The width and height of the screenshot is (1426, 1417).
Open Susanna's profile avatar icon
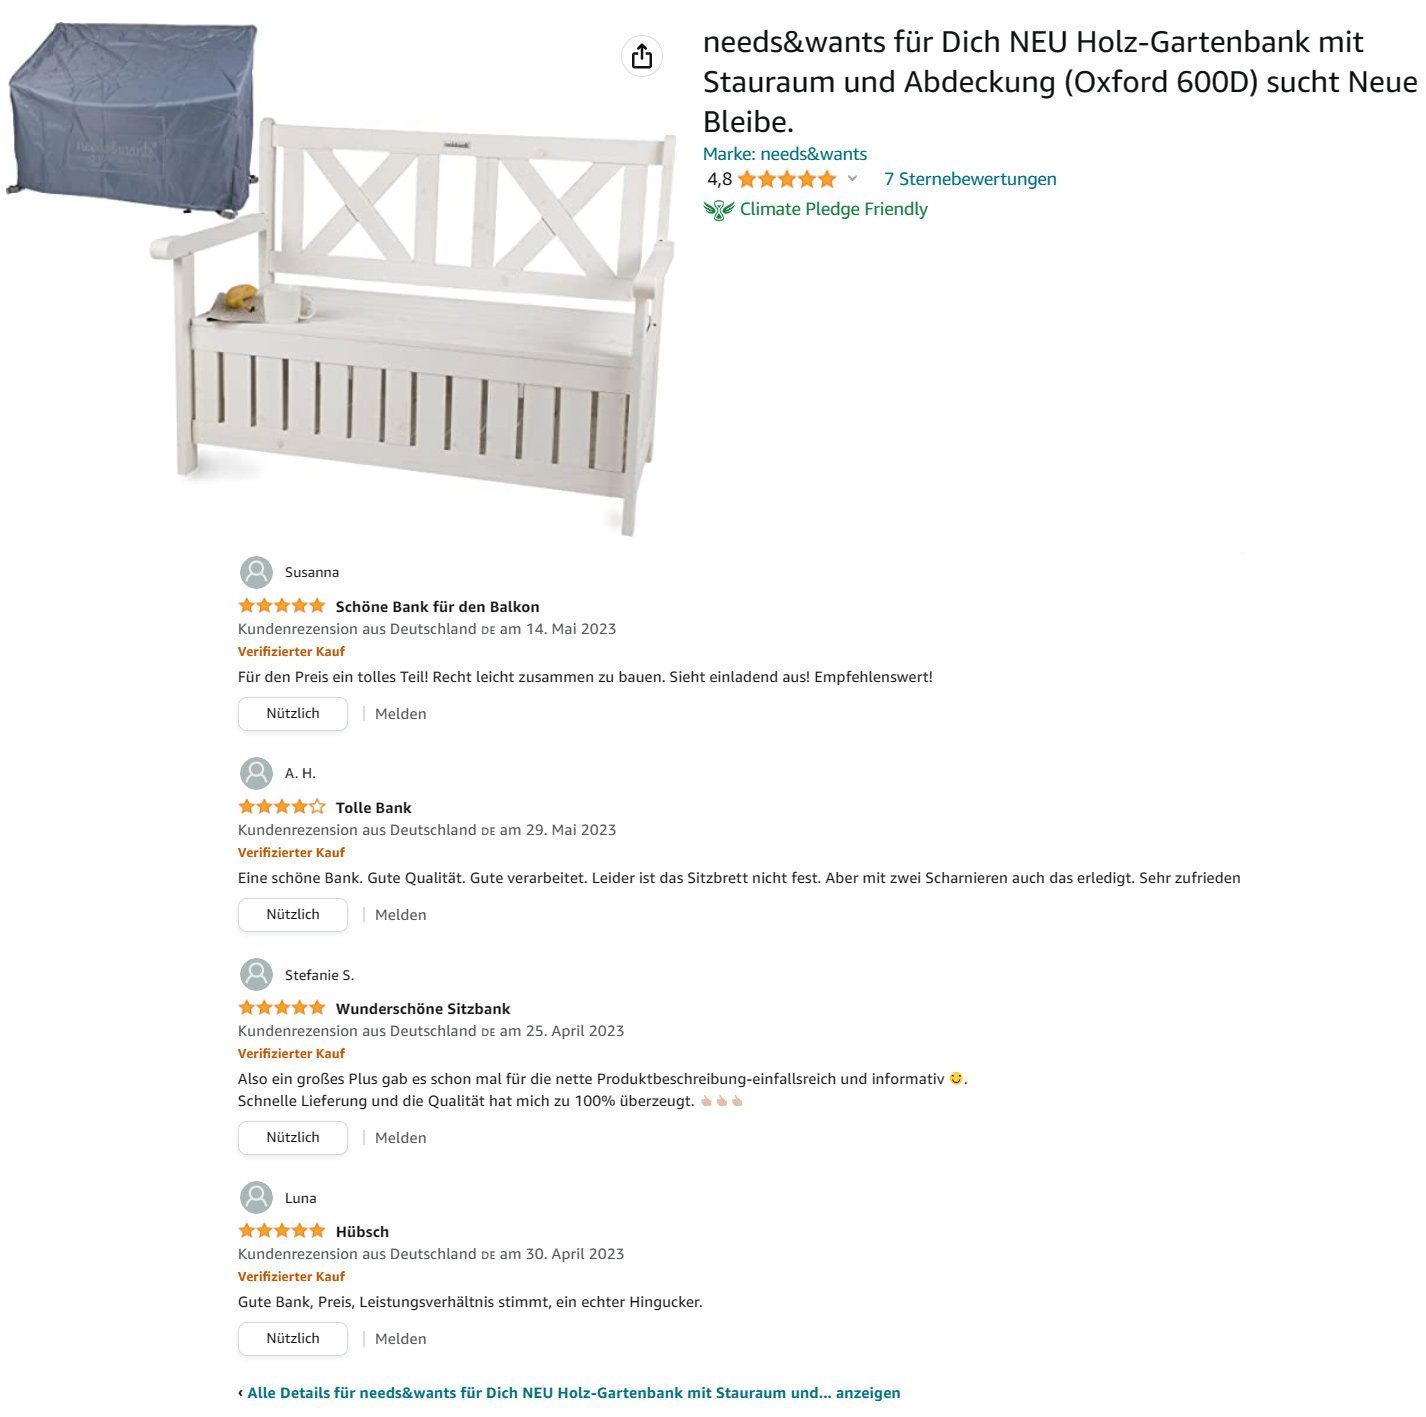(x=257, y=572)
